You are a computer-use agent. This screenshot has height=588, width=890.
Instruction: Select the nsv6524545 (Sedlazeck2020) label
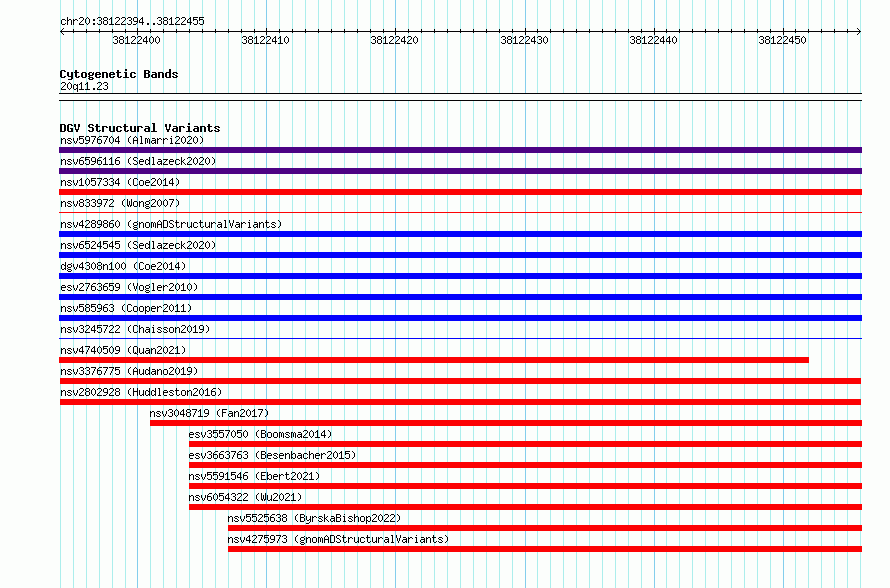pyautogui.click(x=138, y=245)
